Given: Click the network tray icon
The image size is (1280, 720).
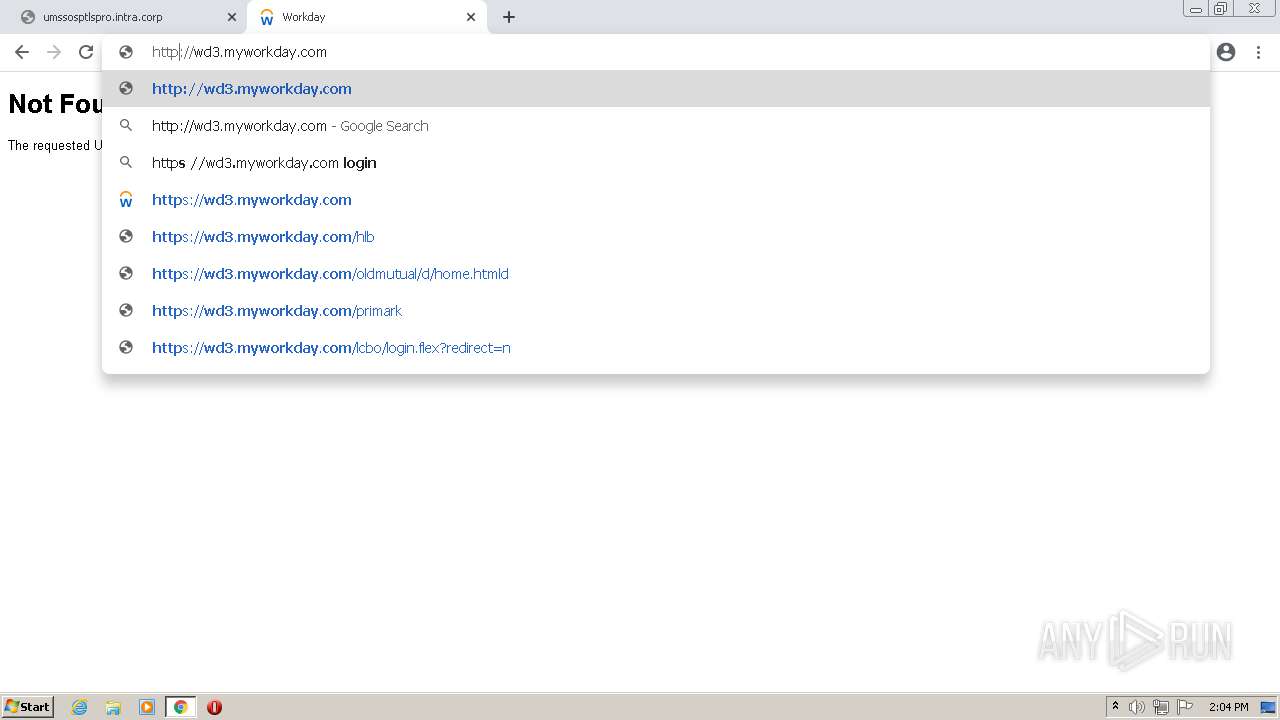Looking at the screenshot, I should click(1161, 707).
